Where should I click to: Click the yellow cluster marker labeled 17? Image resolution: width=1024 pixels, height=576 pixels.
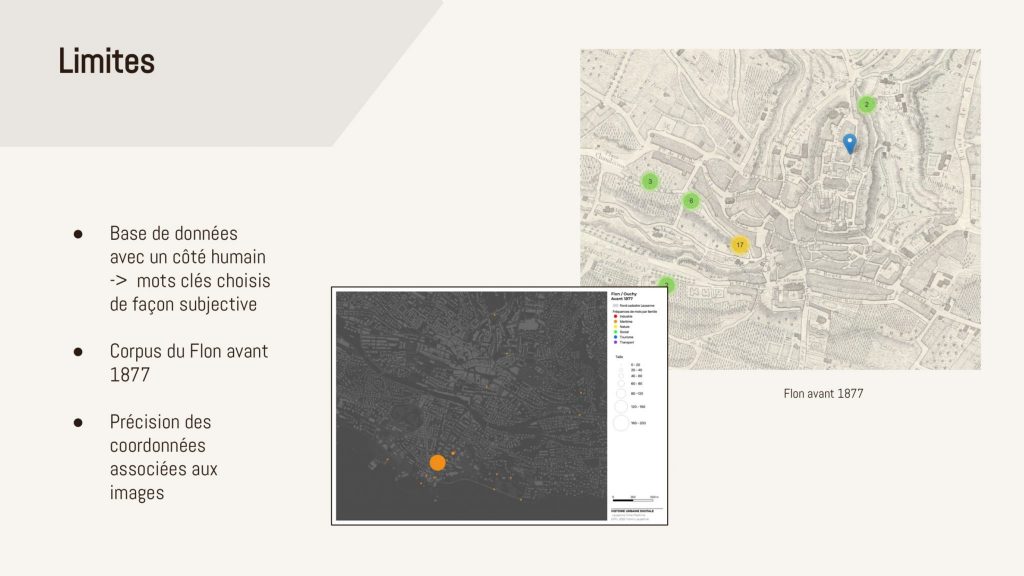click(740, 245)
